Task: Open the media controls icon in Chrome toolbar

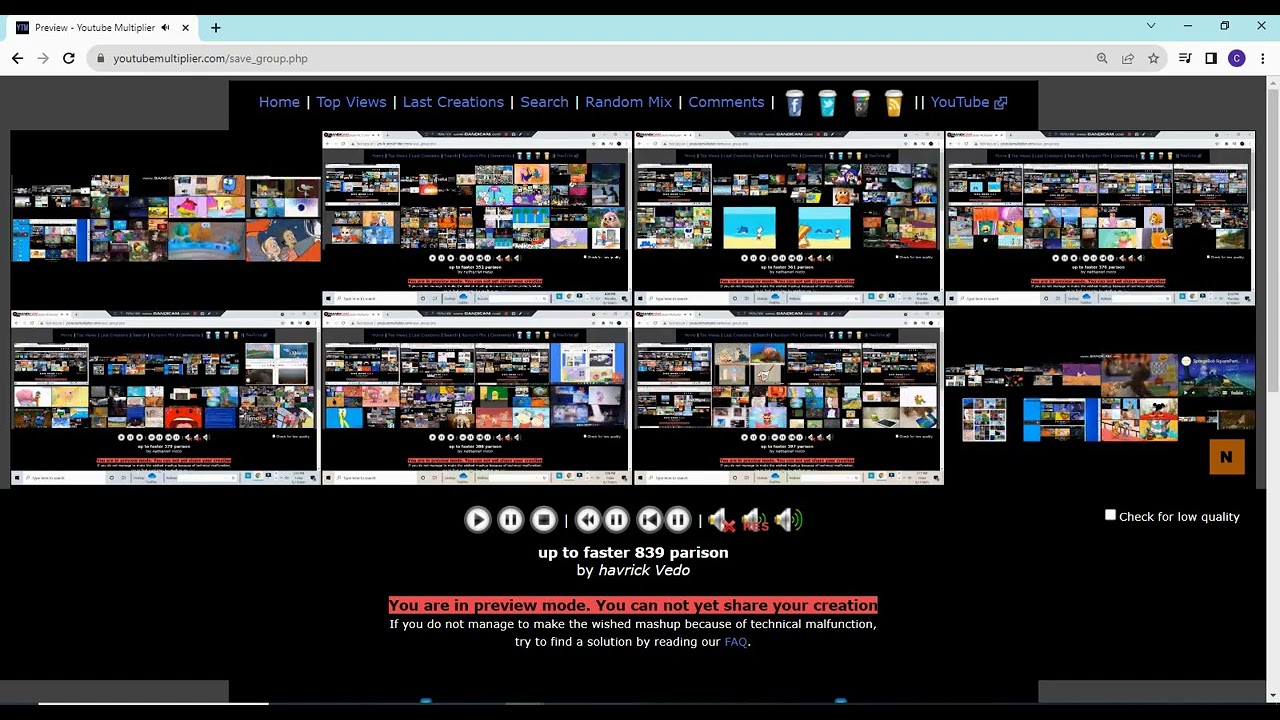Action: point(1185,58)
